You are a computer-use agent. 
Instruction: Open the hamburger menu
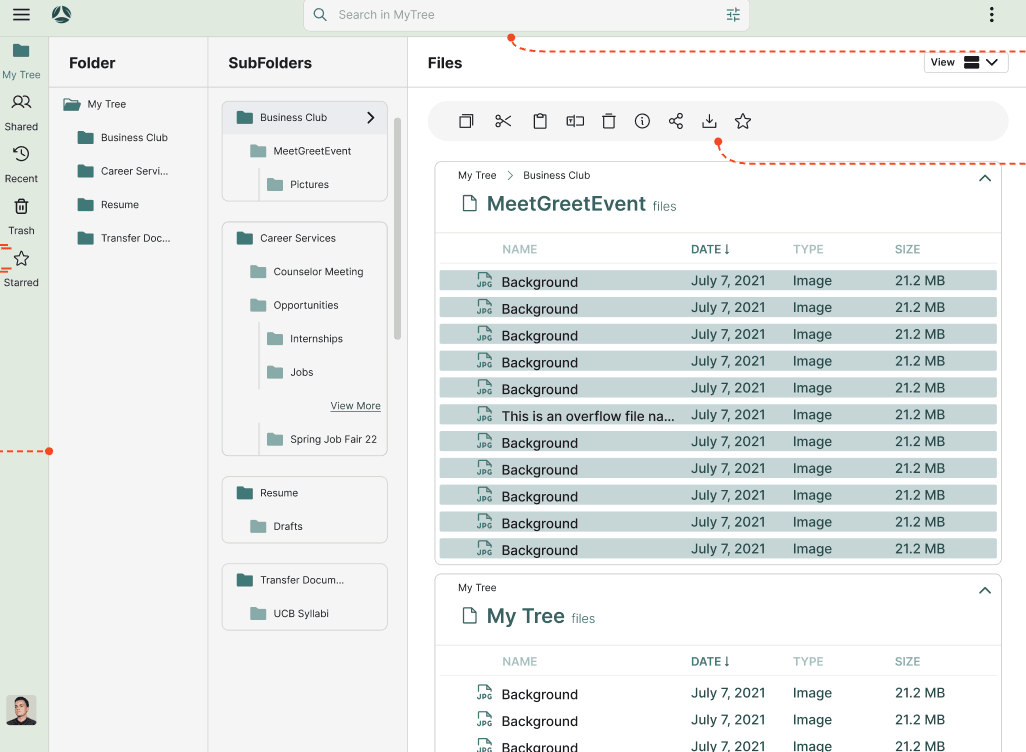(22, 14)
